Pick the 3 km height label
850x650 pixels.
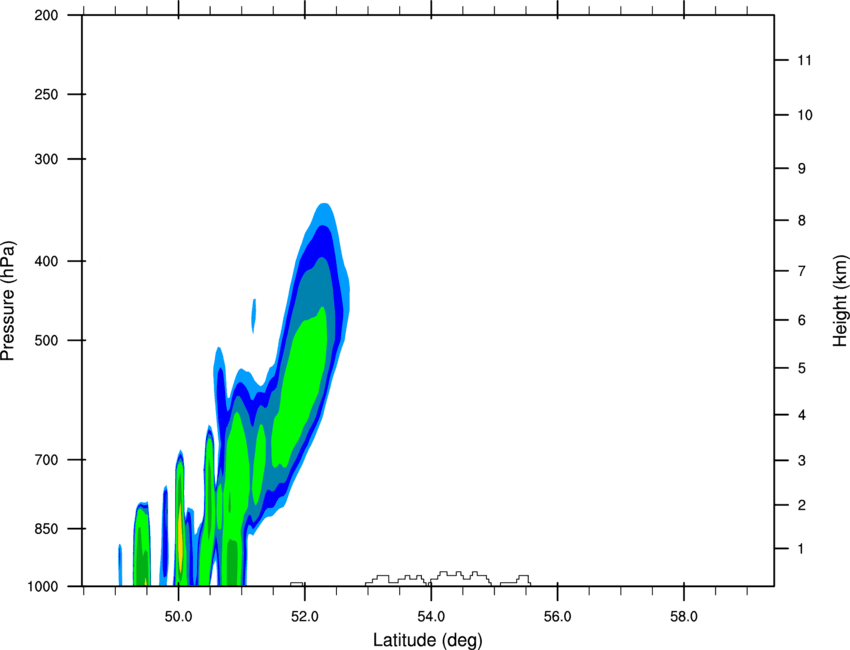(802, 461)
